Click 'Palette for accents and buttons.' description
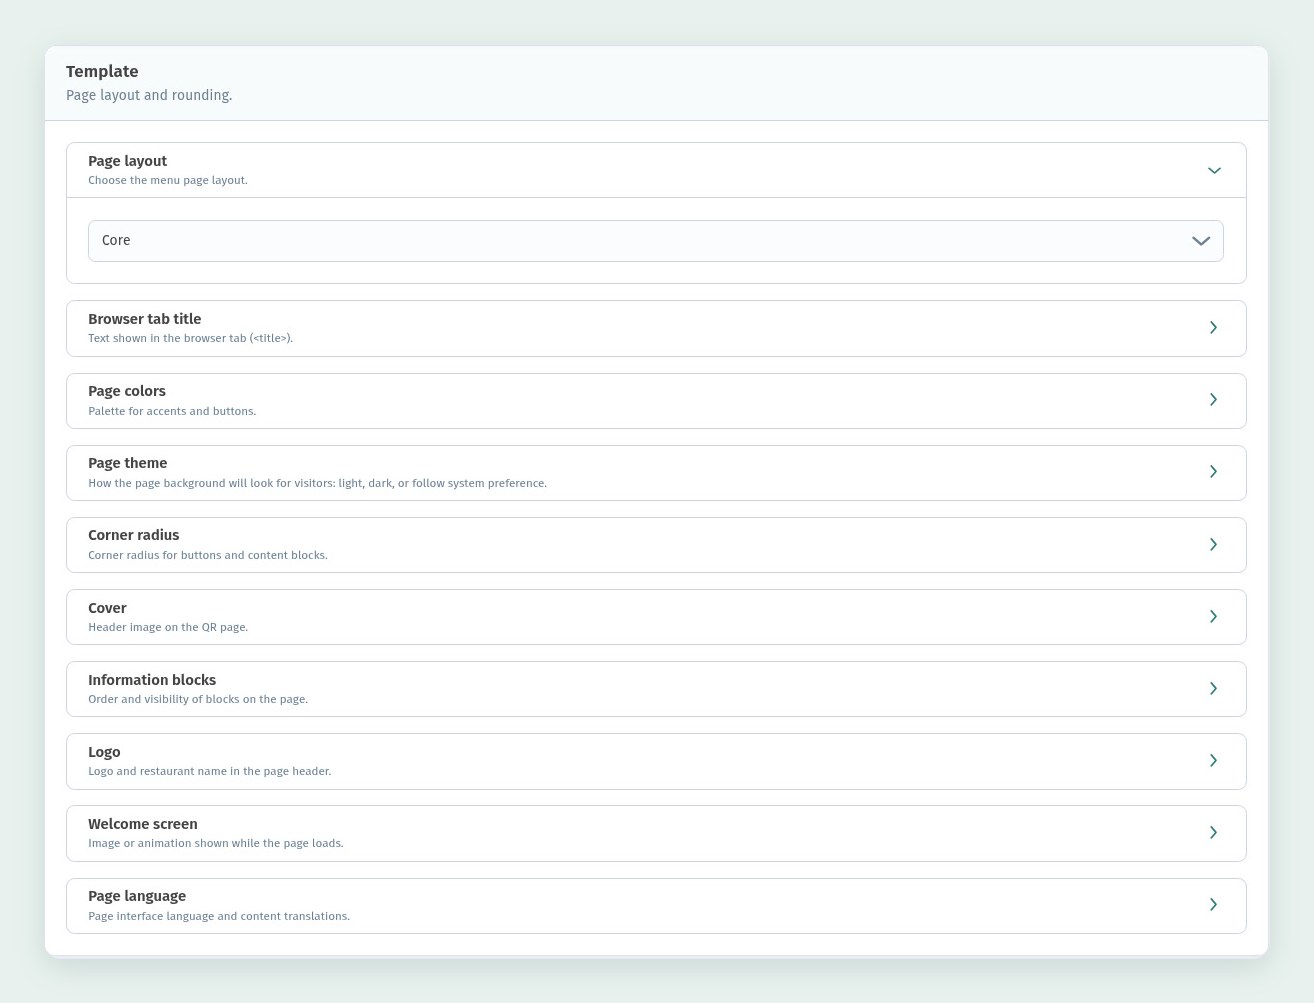Screen dimensions: 1314x1003 172,411
